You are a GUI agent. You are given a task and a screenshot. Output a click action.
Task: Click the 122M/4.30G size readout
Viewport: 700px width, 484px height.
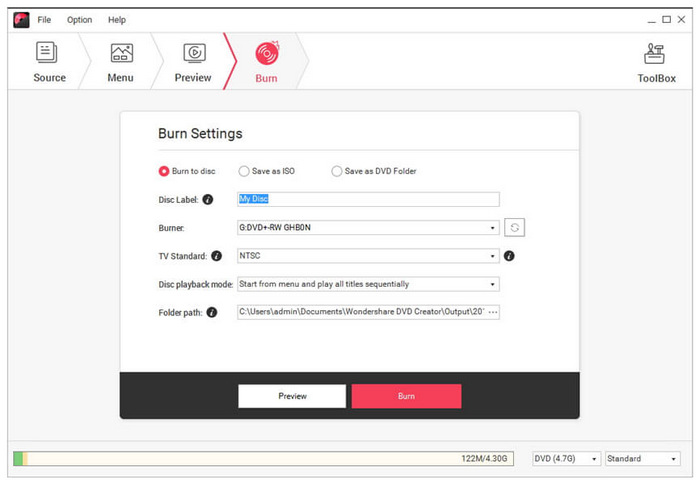(484, 459)
